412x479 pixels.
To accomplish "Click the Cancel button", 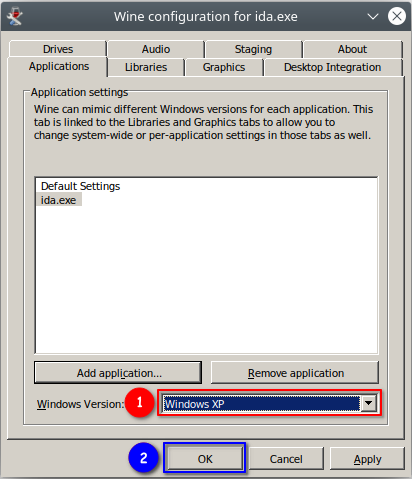I will click(x=286, y=459).
